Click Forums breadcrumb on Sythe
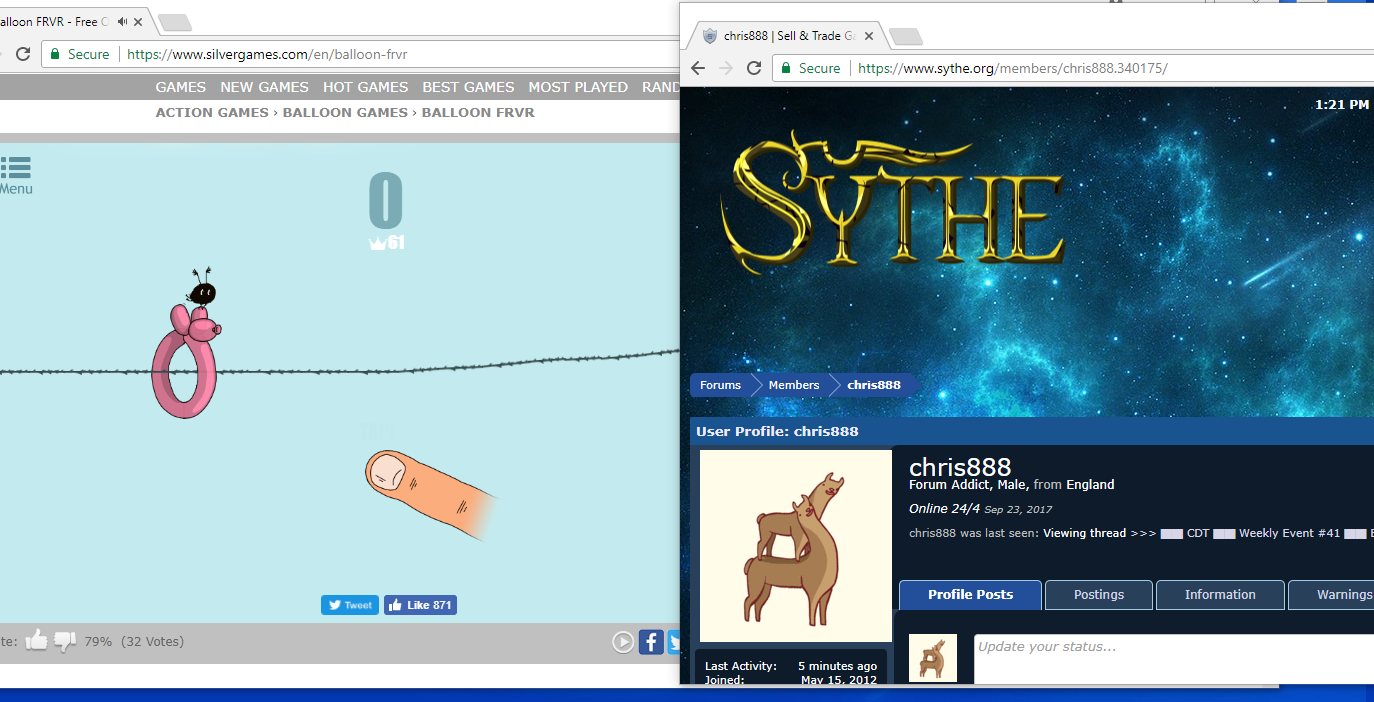Image resolution: width=1374 pixels, height=702 pixels. point(720,385)
